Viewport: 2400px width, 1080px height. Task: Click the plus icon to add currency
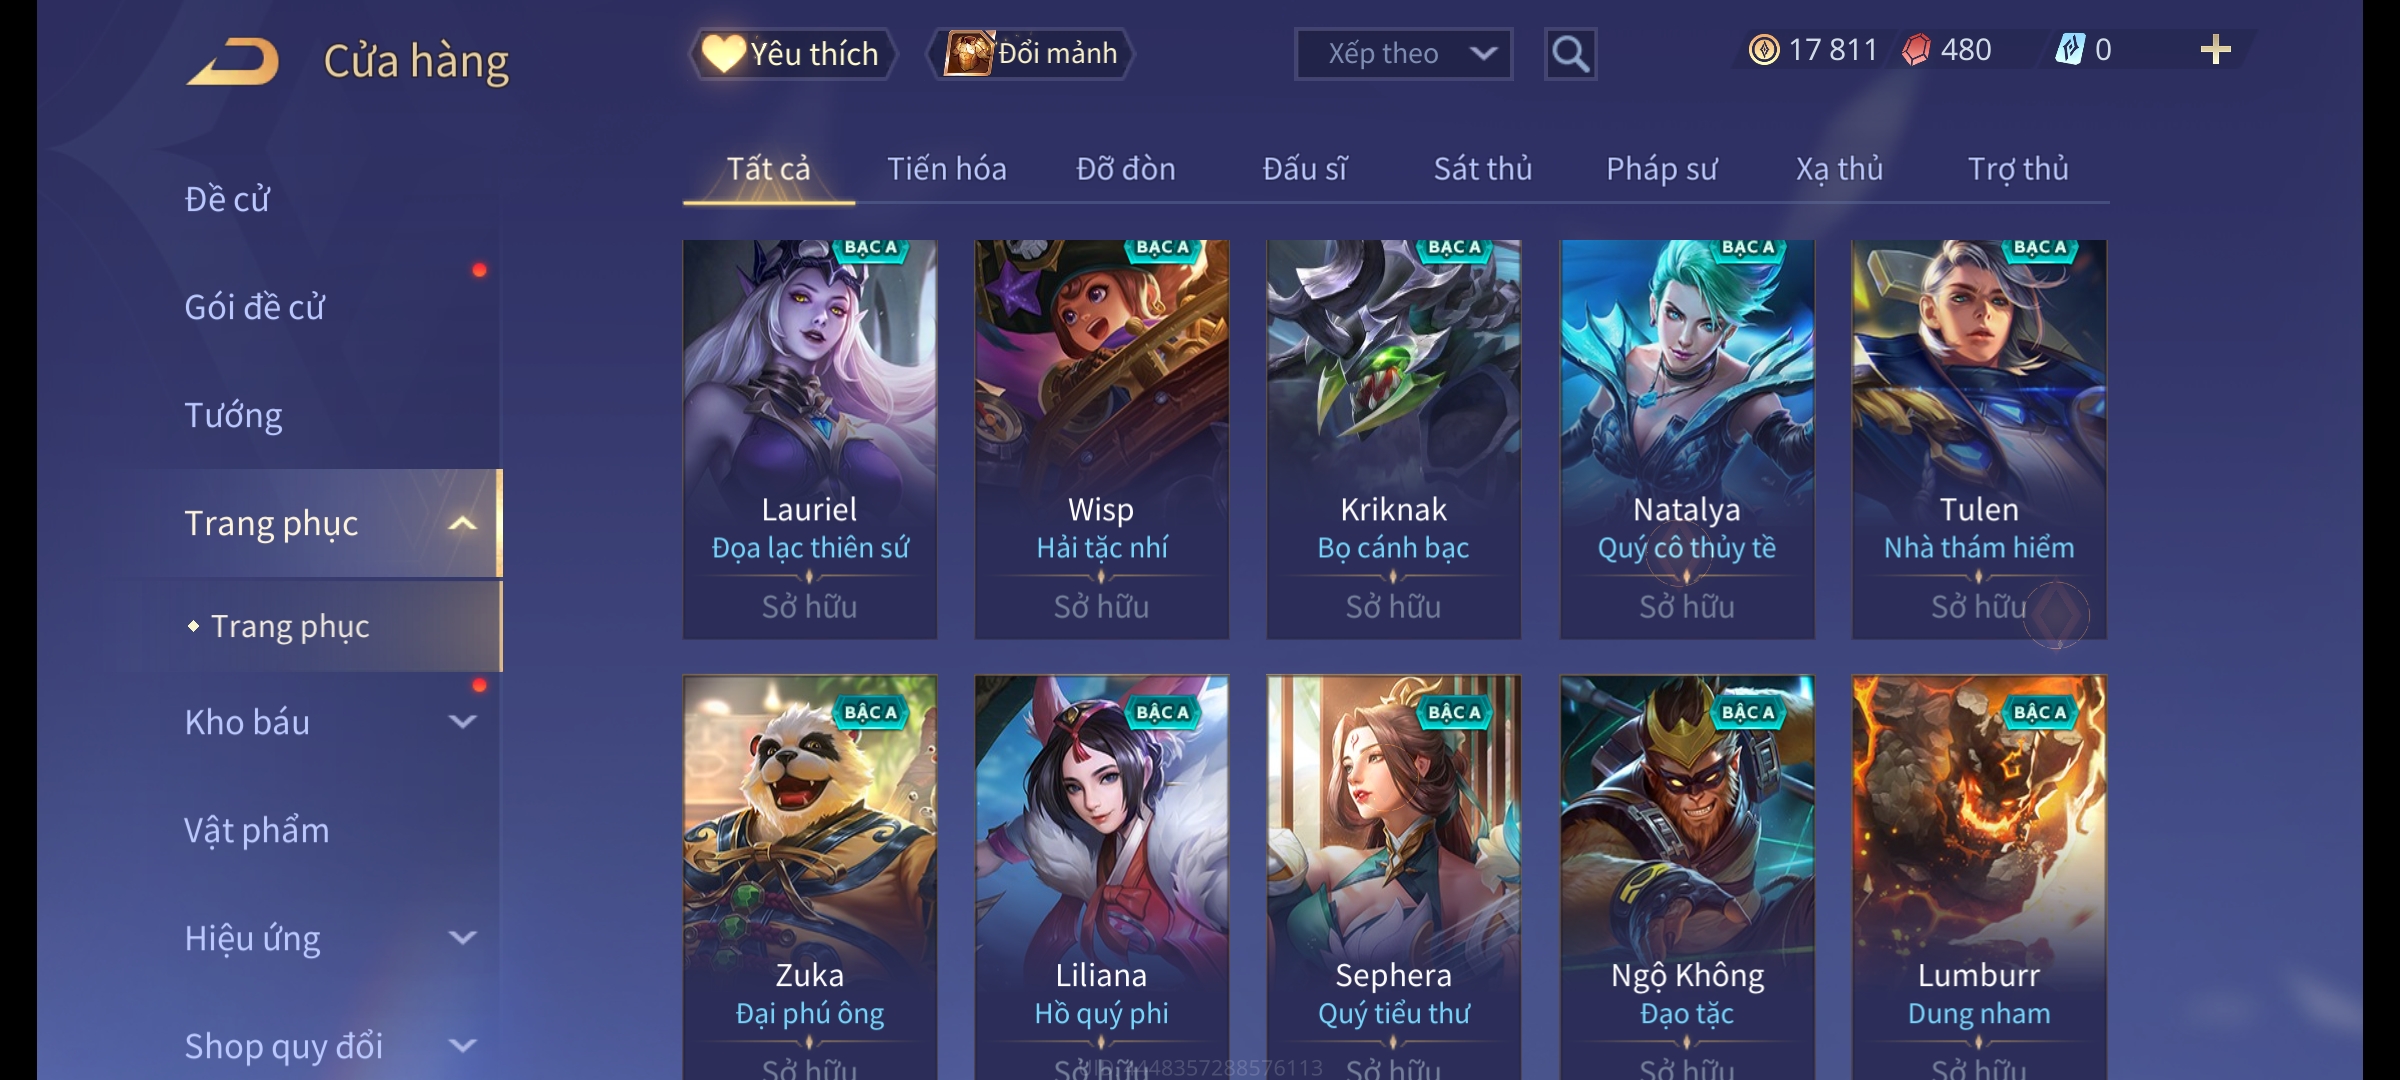[x=2216, y=50]
